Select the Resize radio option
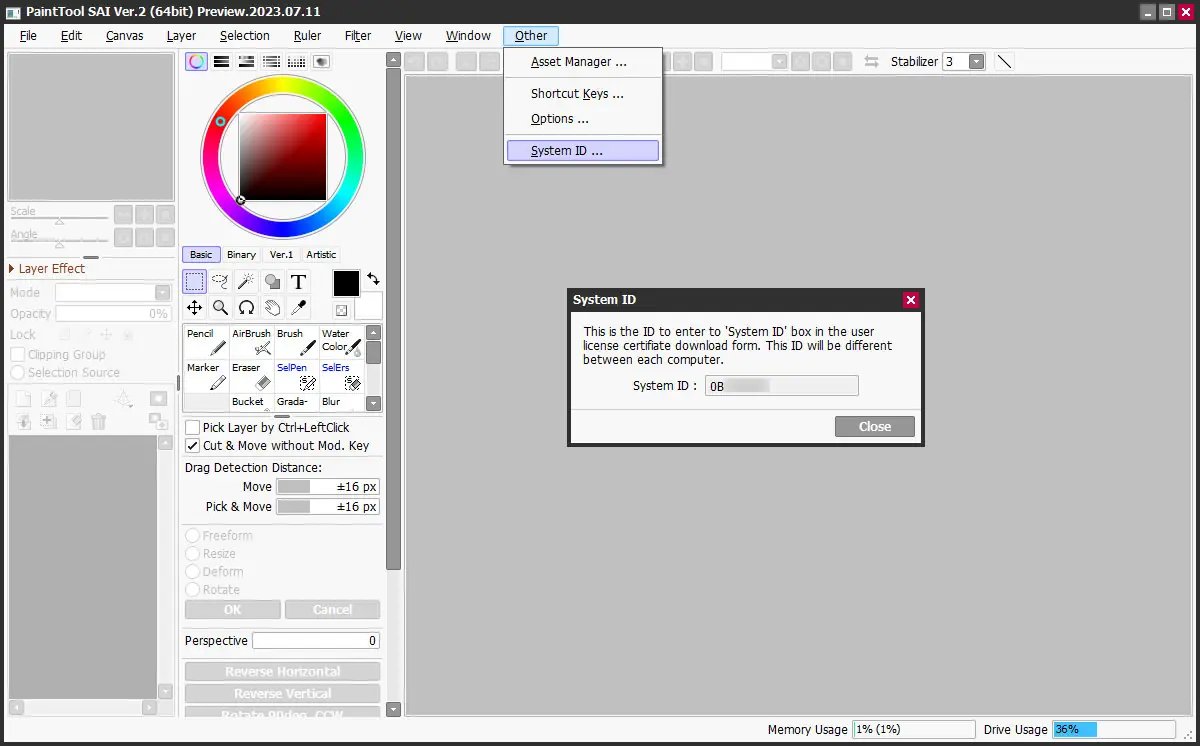 click(193, 554)
